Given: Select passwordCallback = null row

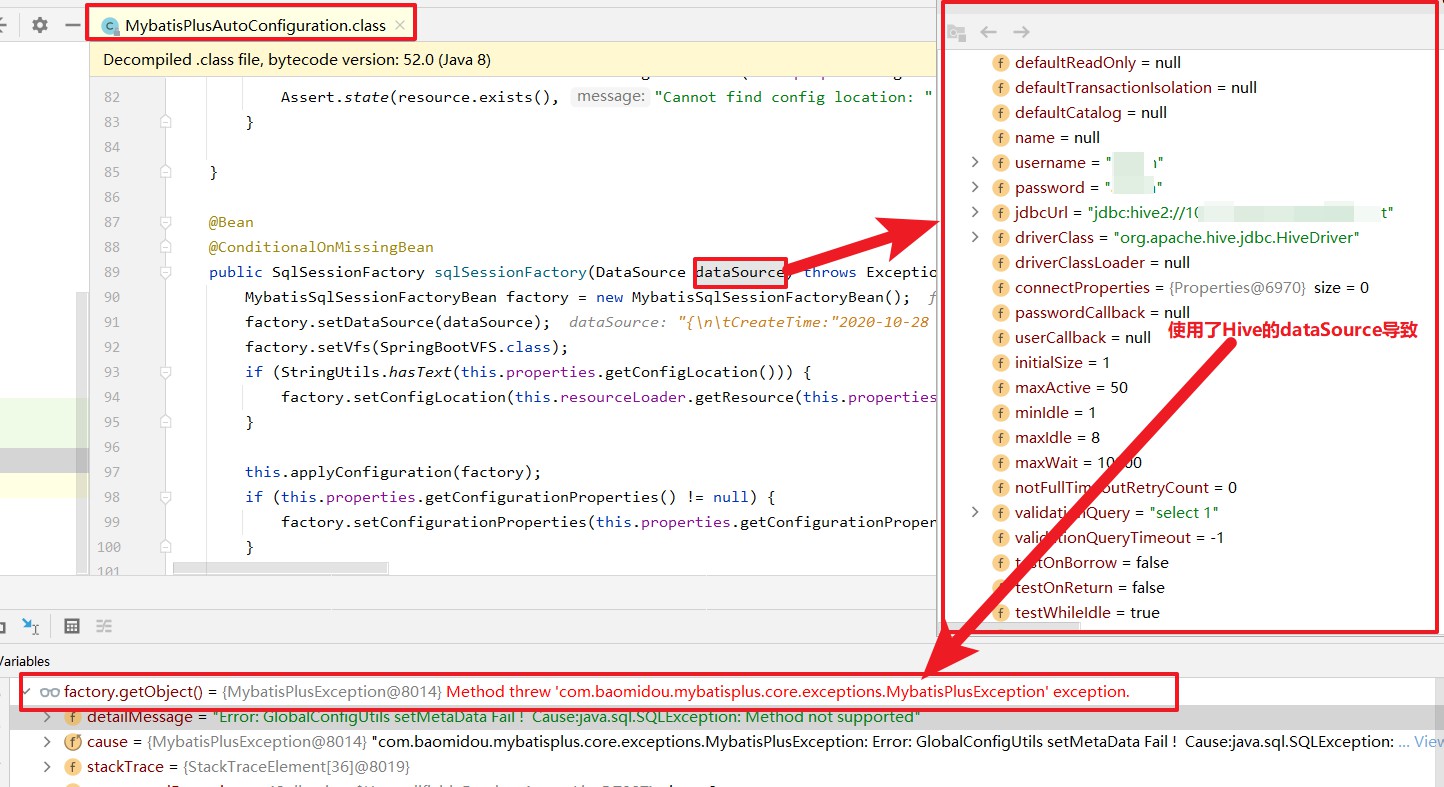Looking at the screenshot, I should pyautogui.click(x=1091, y=312).
